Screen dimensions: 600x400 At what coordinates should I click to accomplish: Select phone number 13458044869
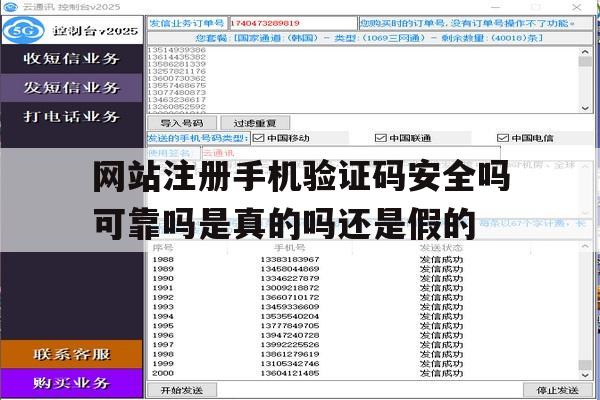(x=290, y=269)
